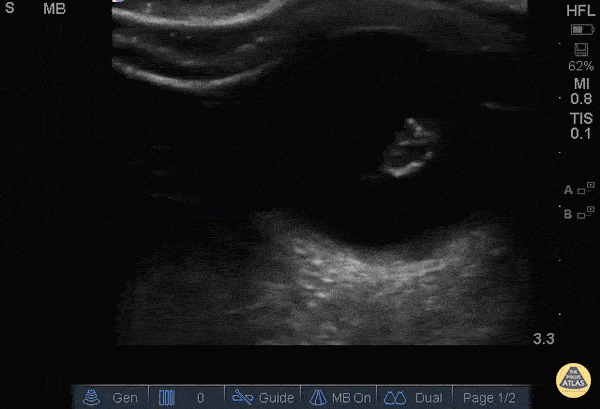Viewport: 600px width, 409px height.
Task: Toggle Dual imaging mode label
Action: [x=428, y=397]
